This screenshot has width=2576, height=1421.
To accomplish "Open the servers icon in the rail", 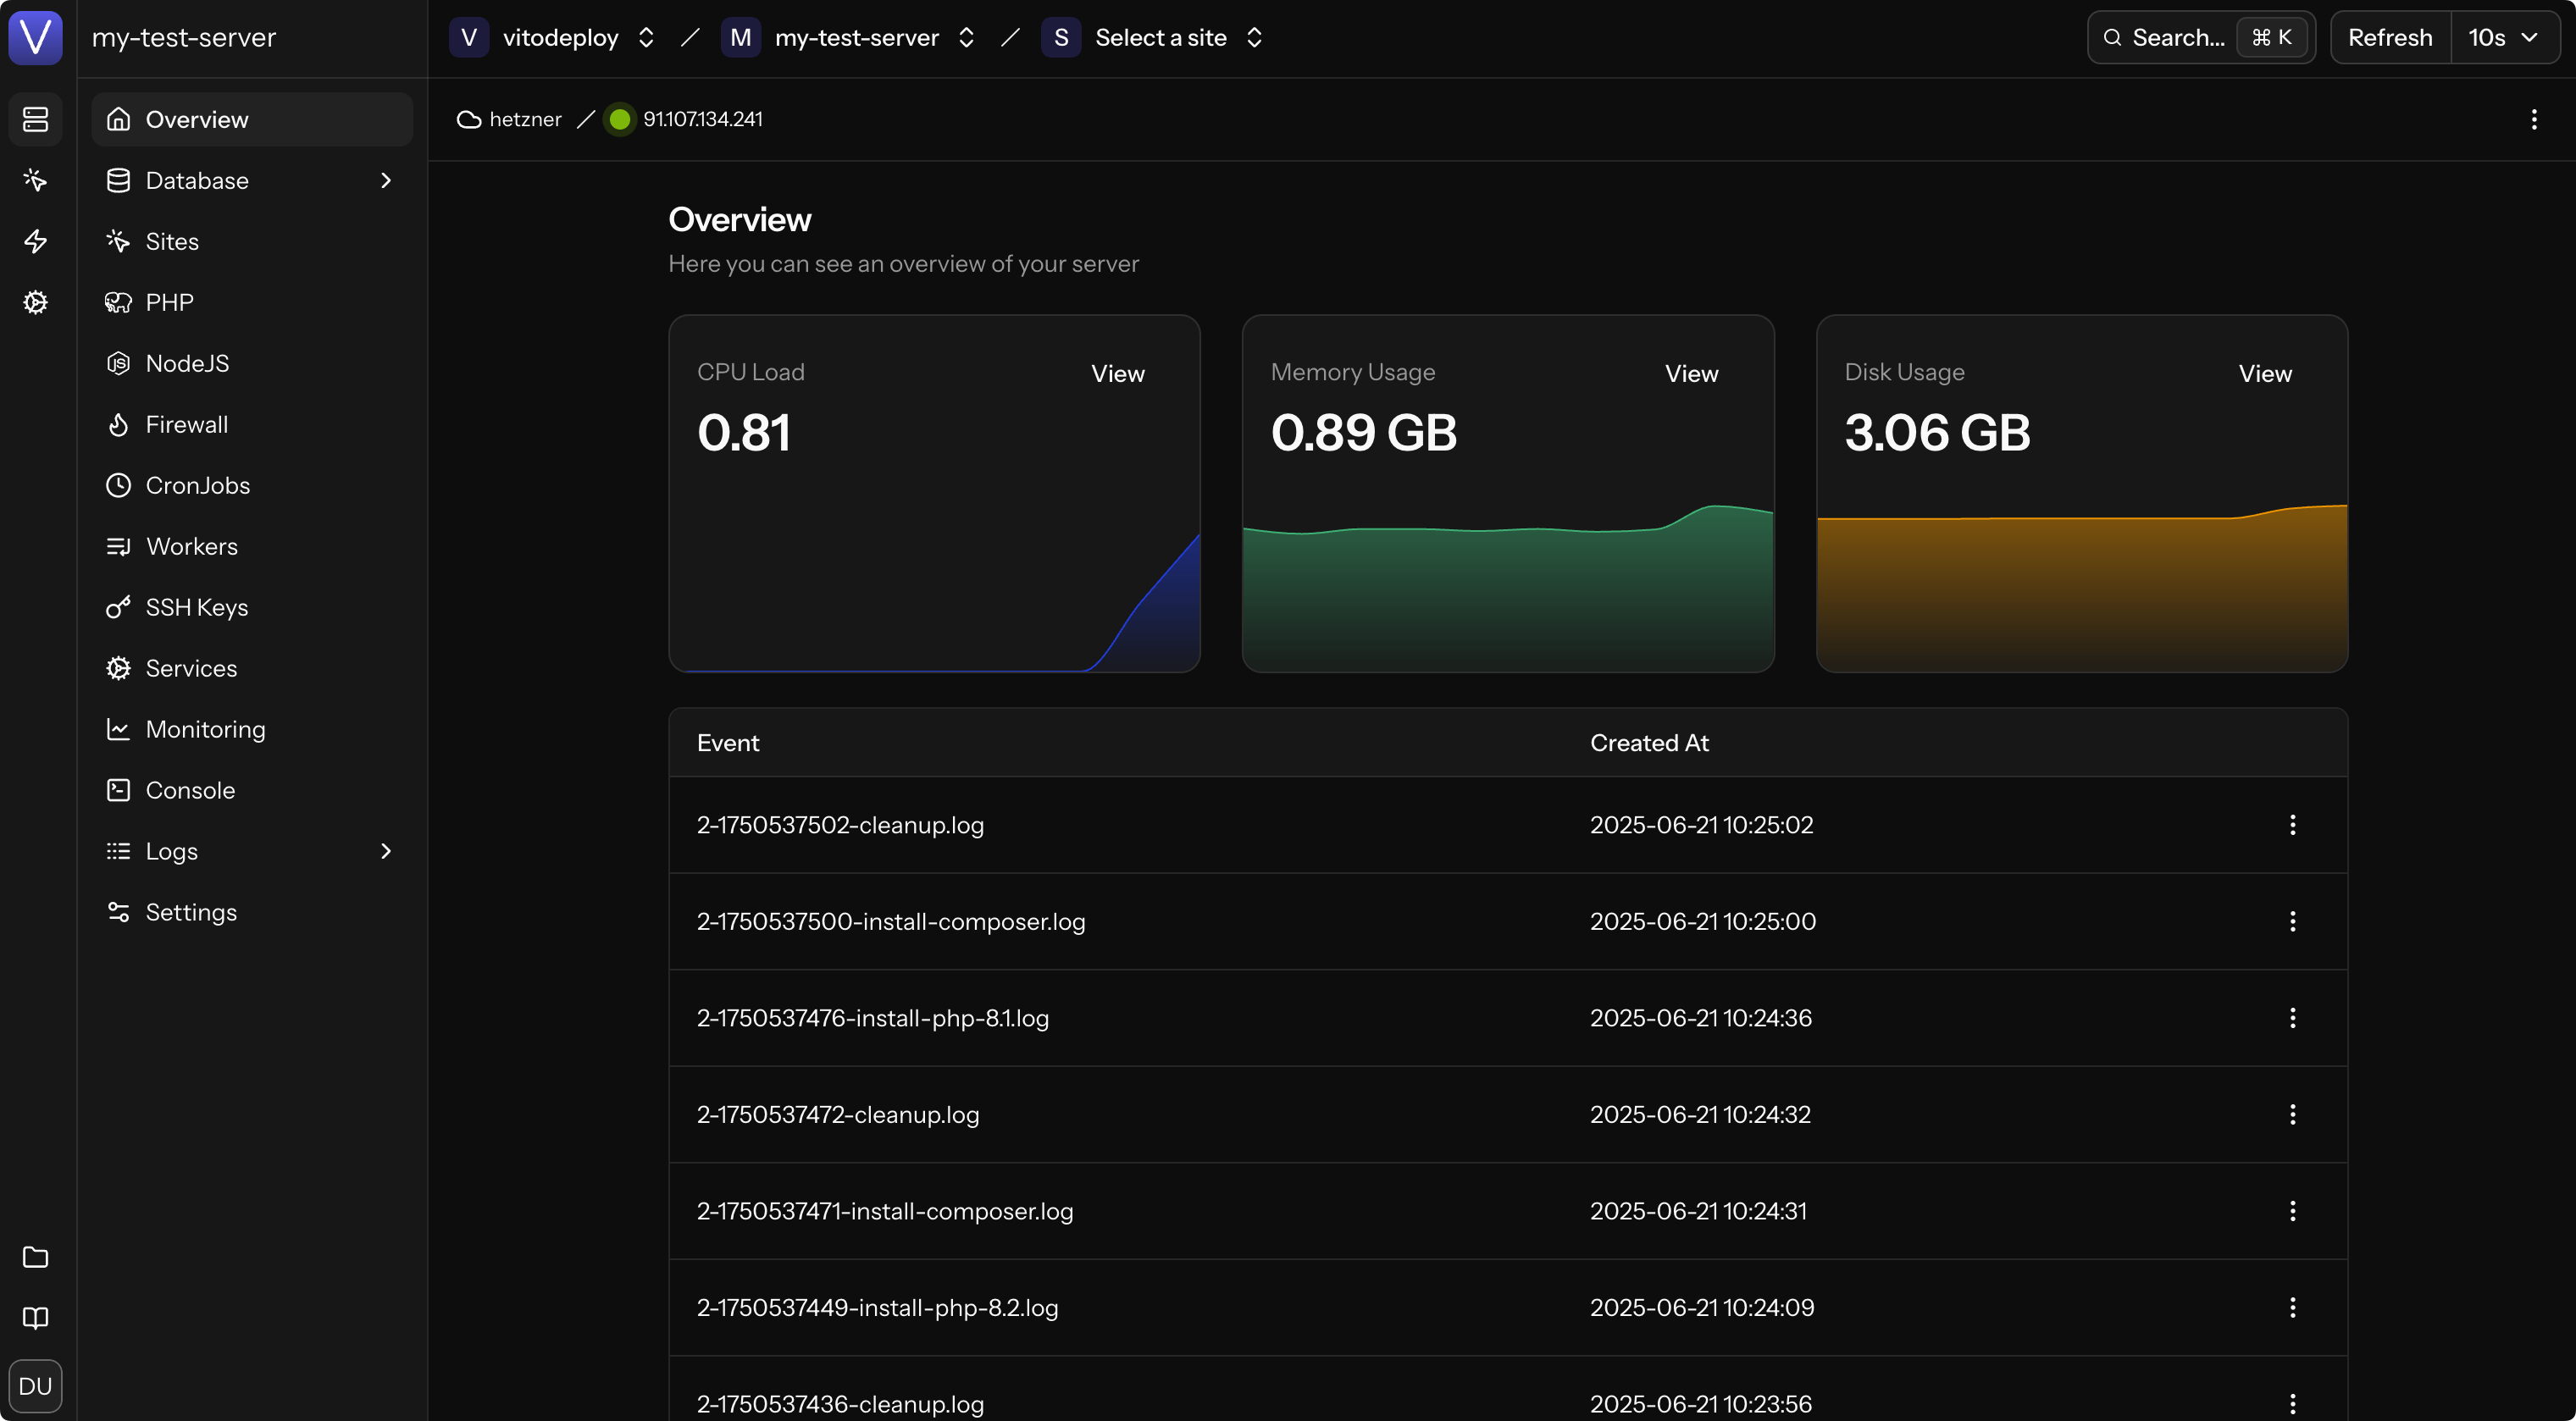I will tap(36, 119).
